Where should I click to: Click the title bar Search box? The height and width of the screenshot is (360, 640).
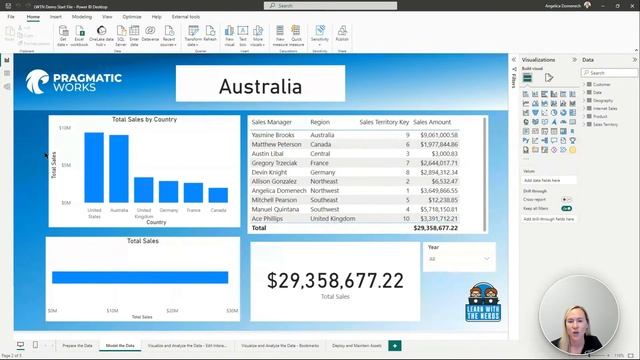point(330,6)
